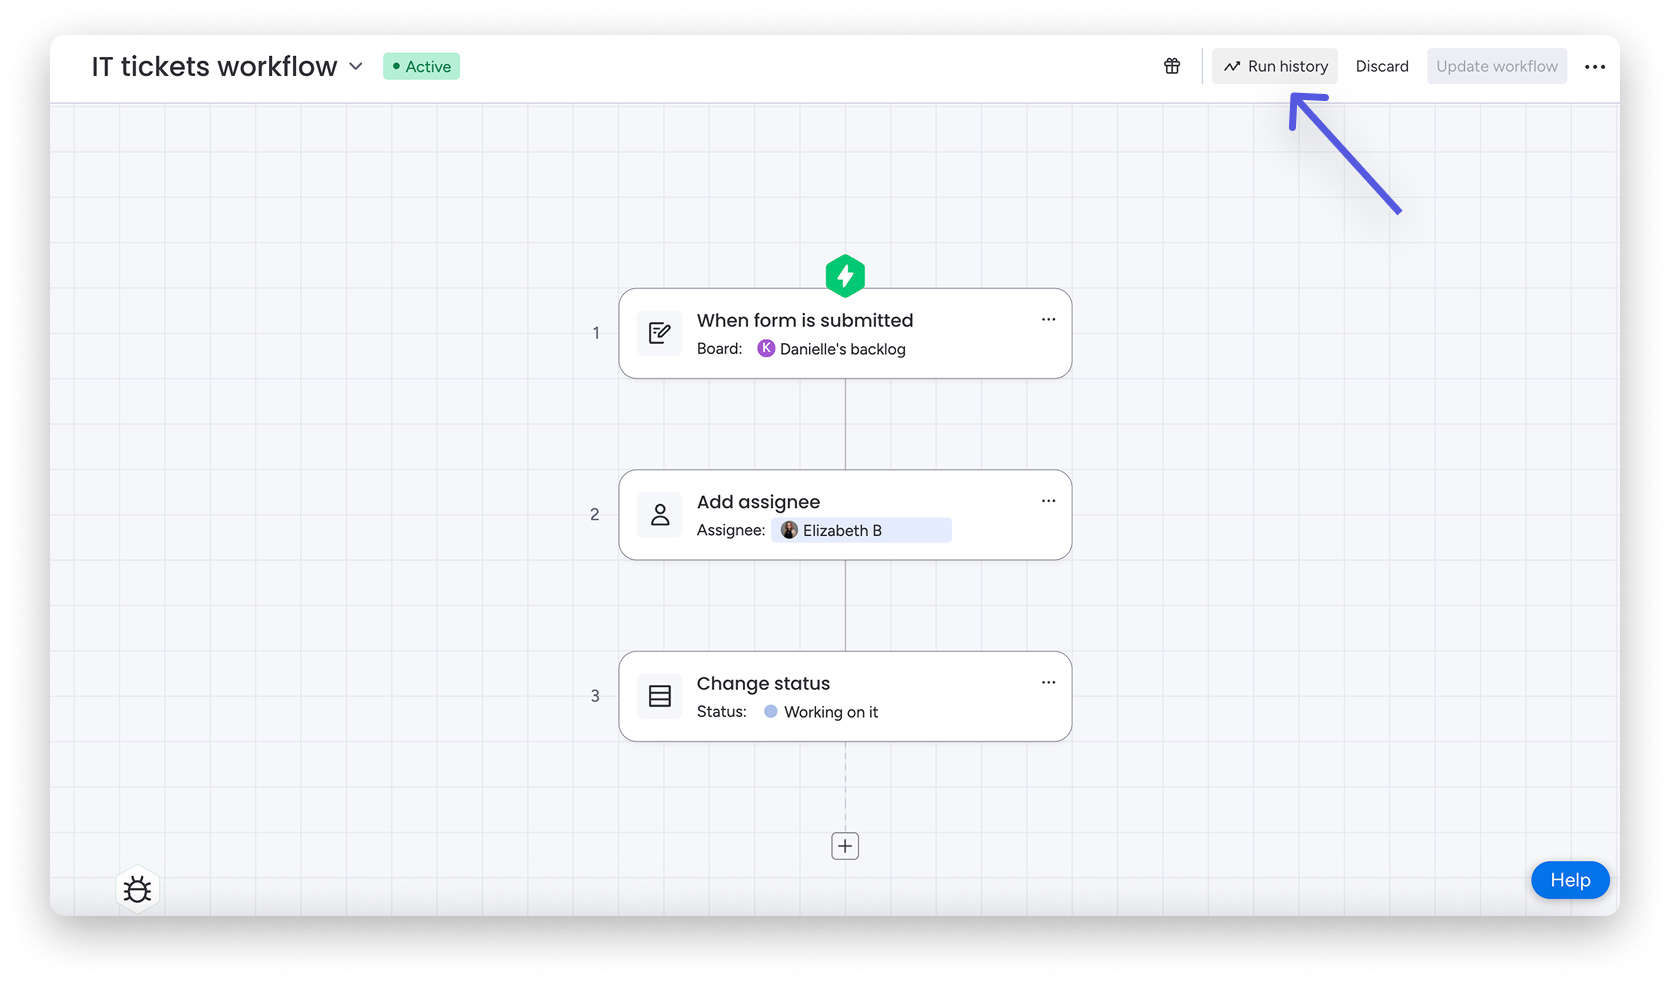This screenshot has width=1670, height=981.
Task: Expand the IT tickets workflow title dropdown
Action: [356, 67]
